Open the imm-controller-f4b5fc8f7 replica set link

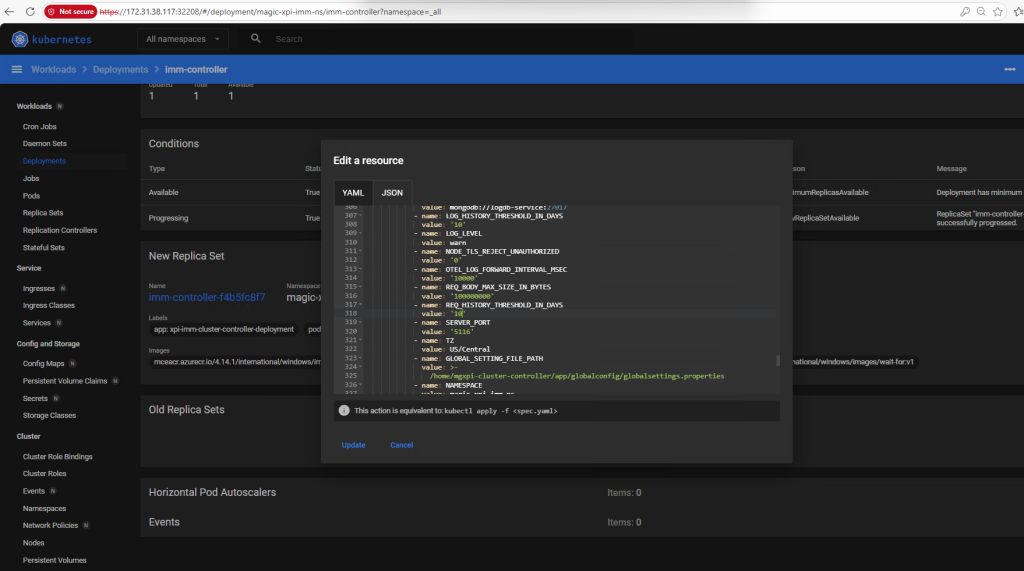pos(207,297)
